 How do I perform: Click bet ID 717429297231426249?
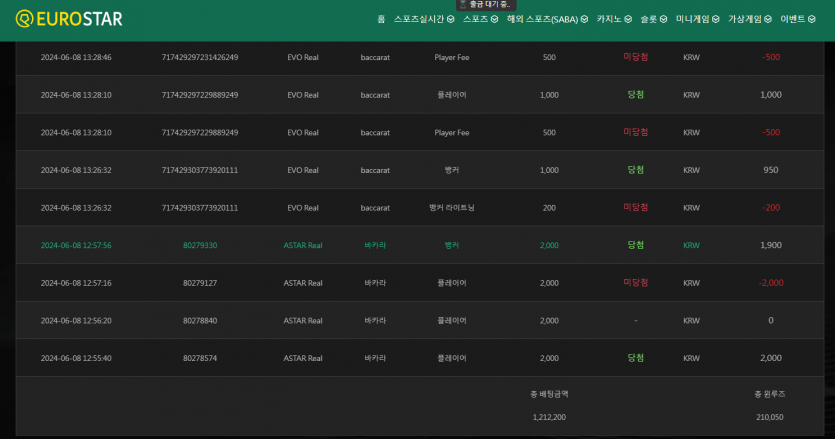pos(200,58)
